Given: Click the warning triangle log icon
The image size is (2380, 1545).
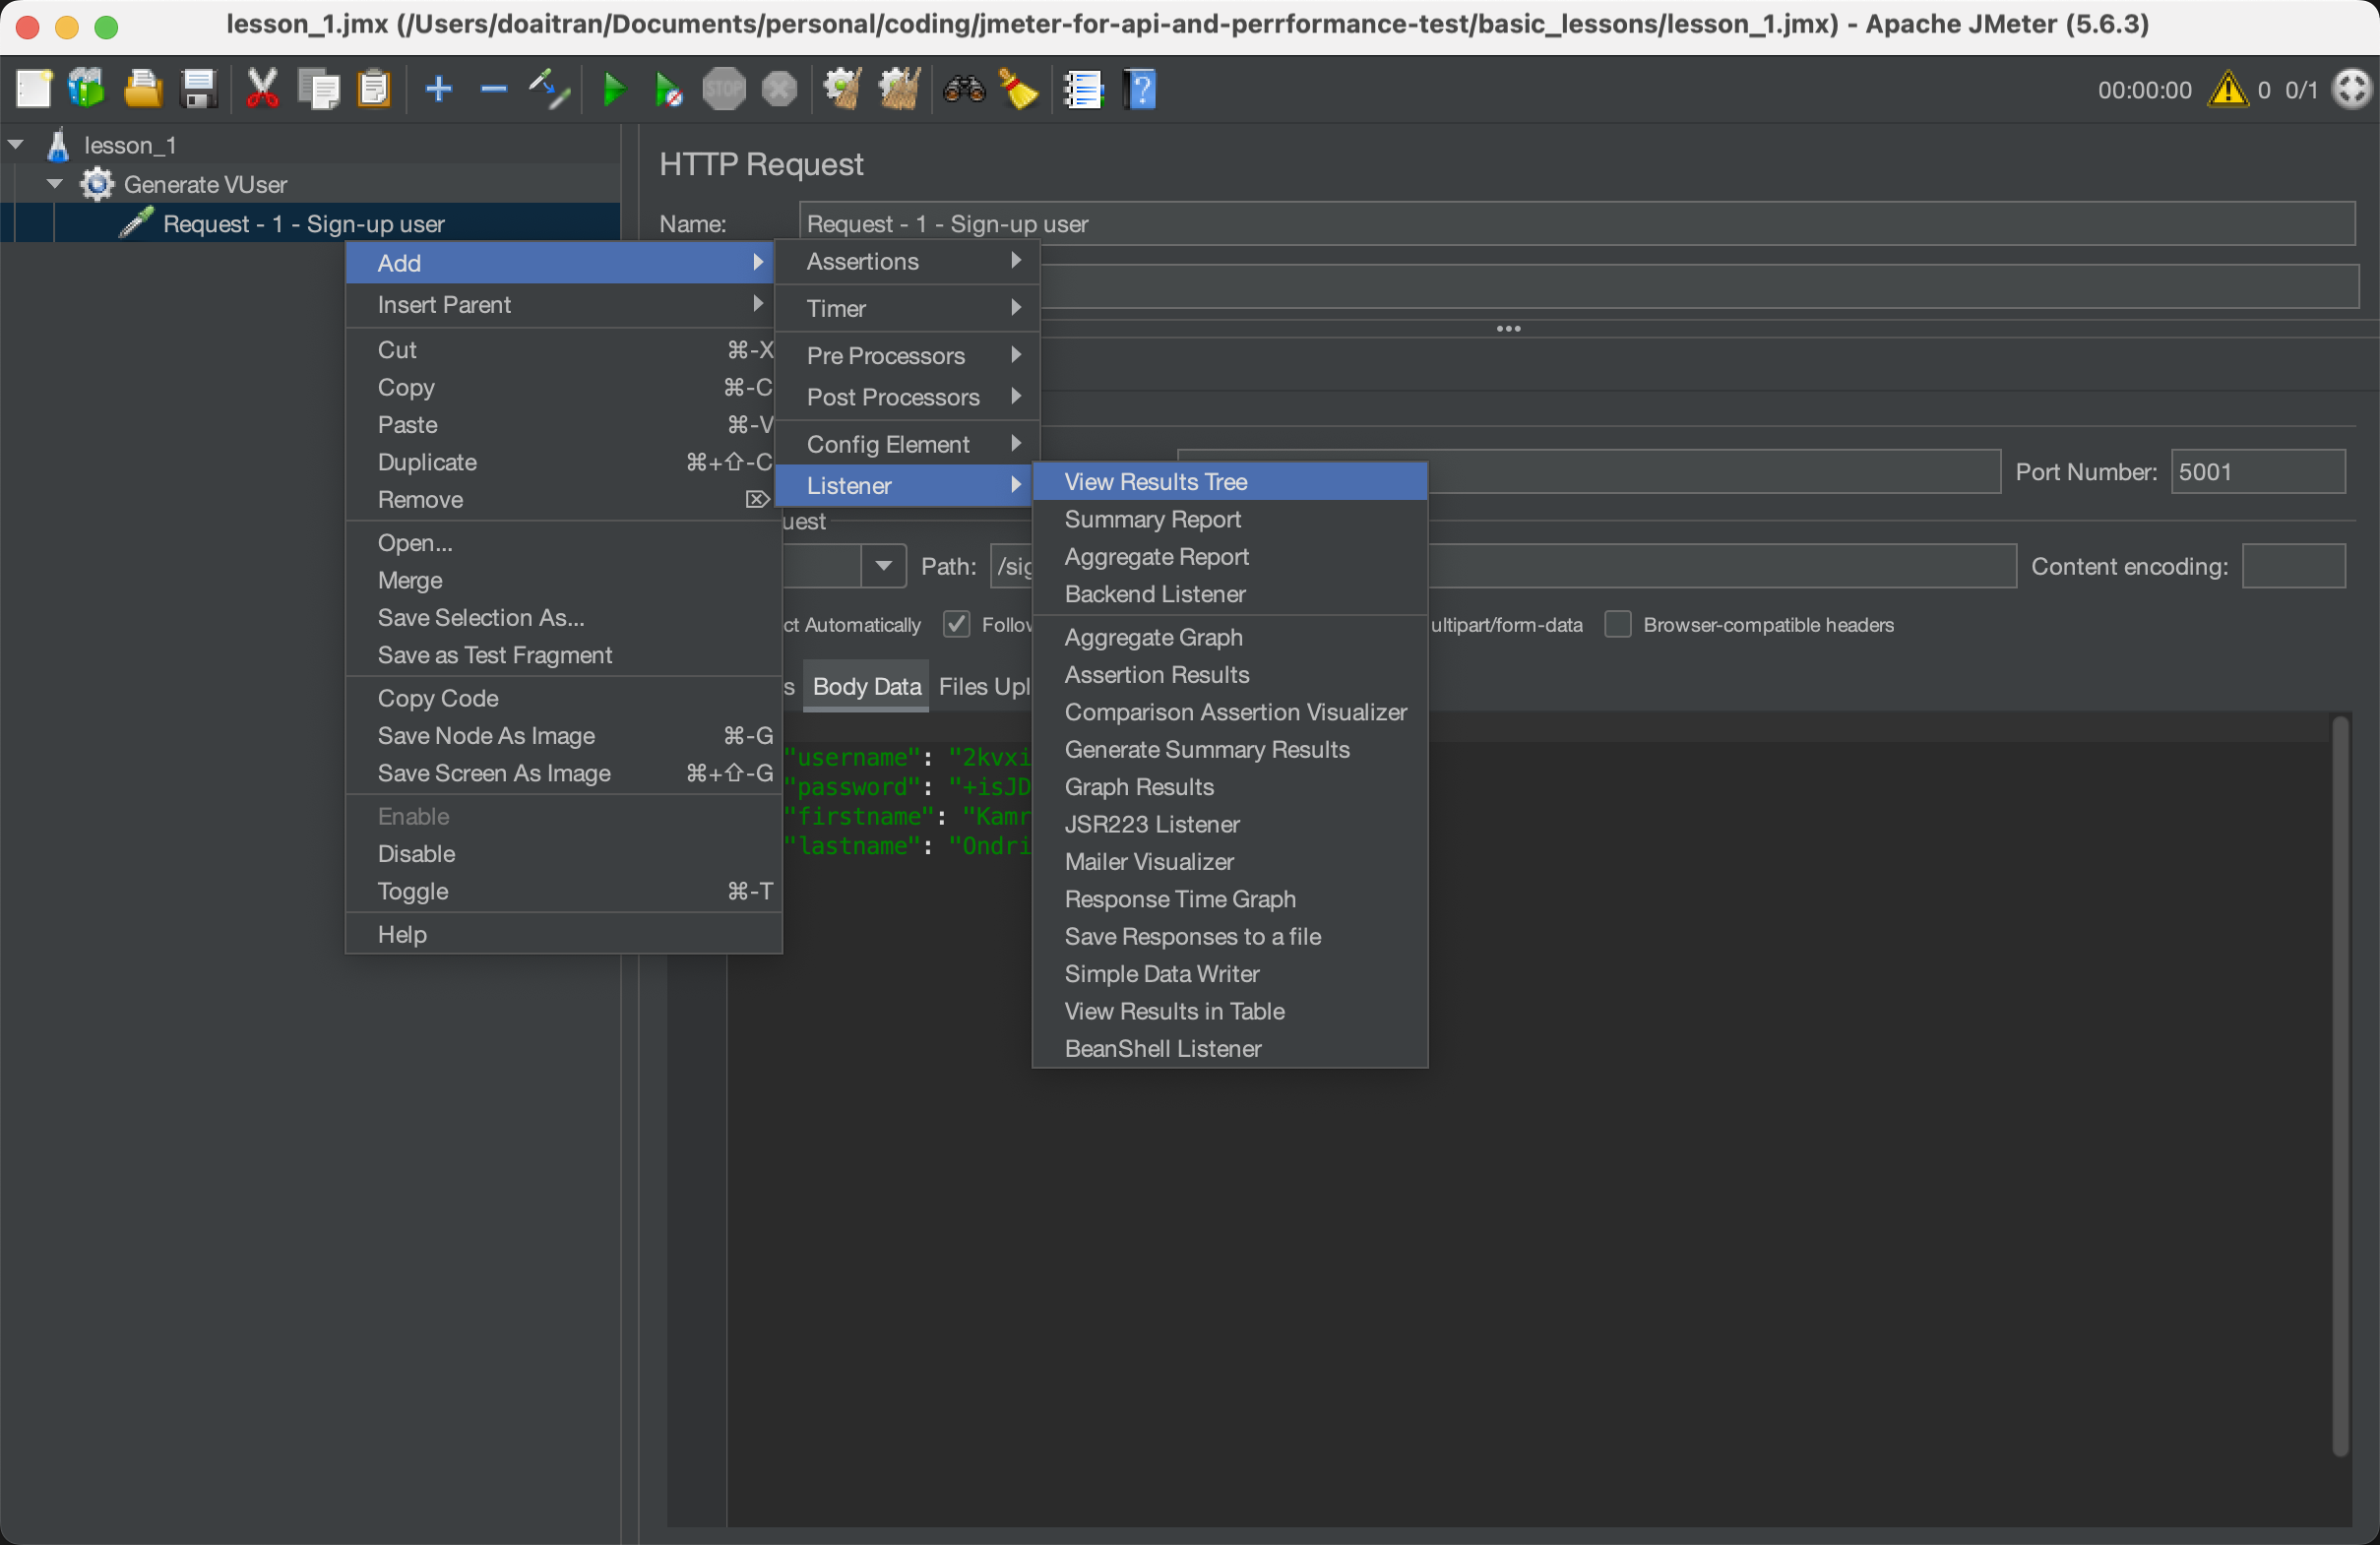Looking at the screenshot, I should pos(2228,89).
